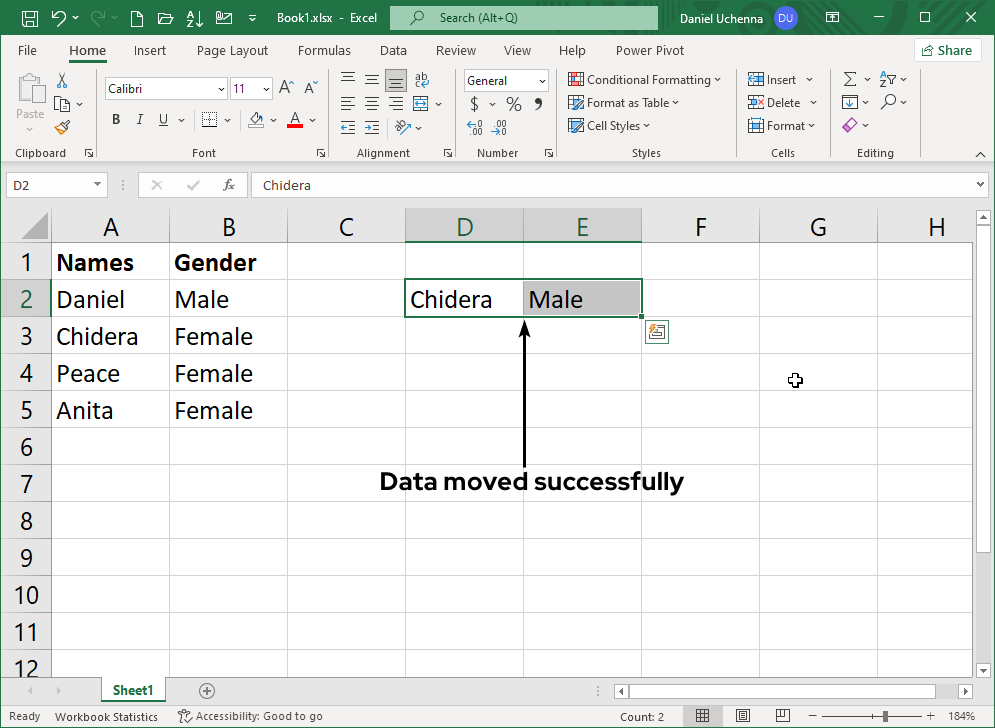Click Cell Styles in the Styles group
The width and height of the screenshot is (995, 728).
coord(608,125)
